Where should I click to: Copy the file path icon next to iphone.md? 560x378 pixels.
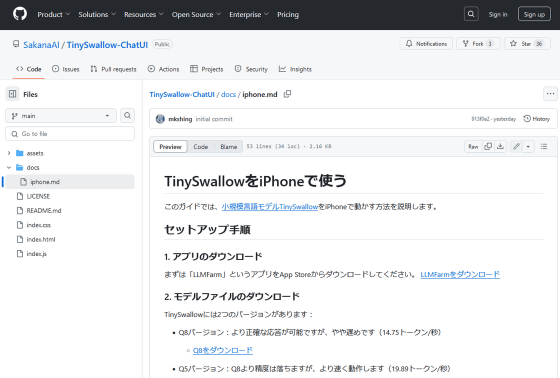[288, 94]
